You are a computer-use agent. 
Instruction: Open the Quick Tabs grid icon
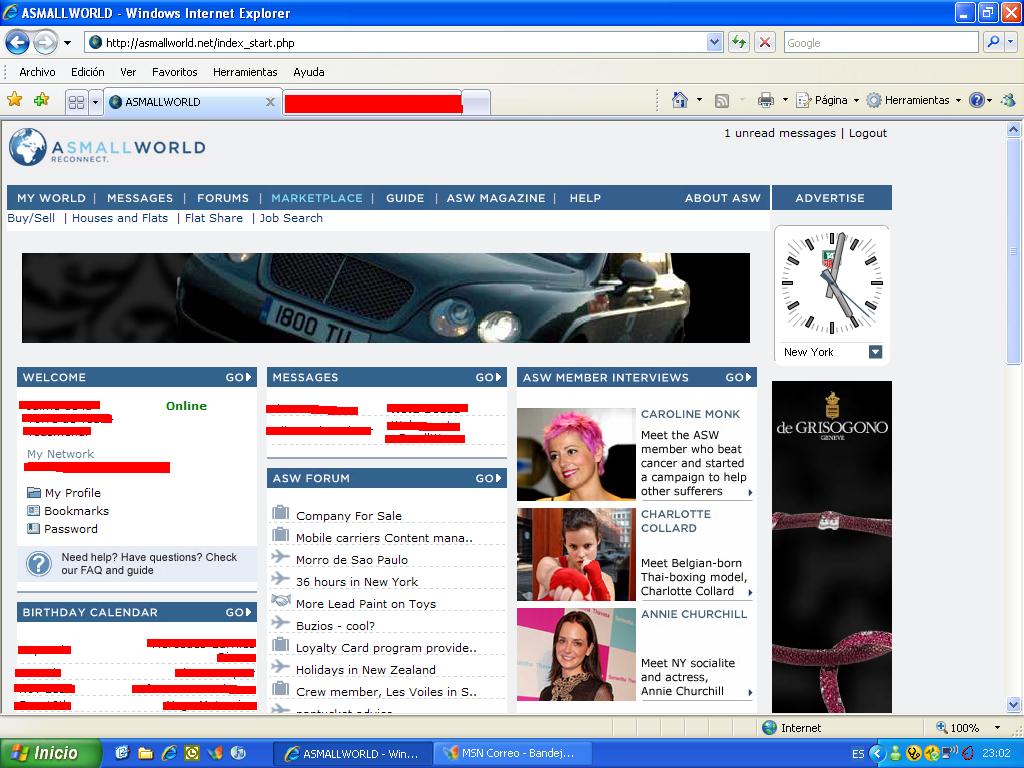coord(76,102)
